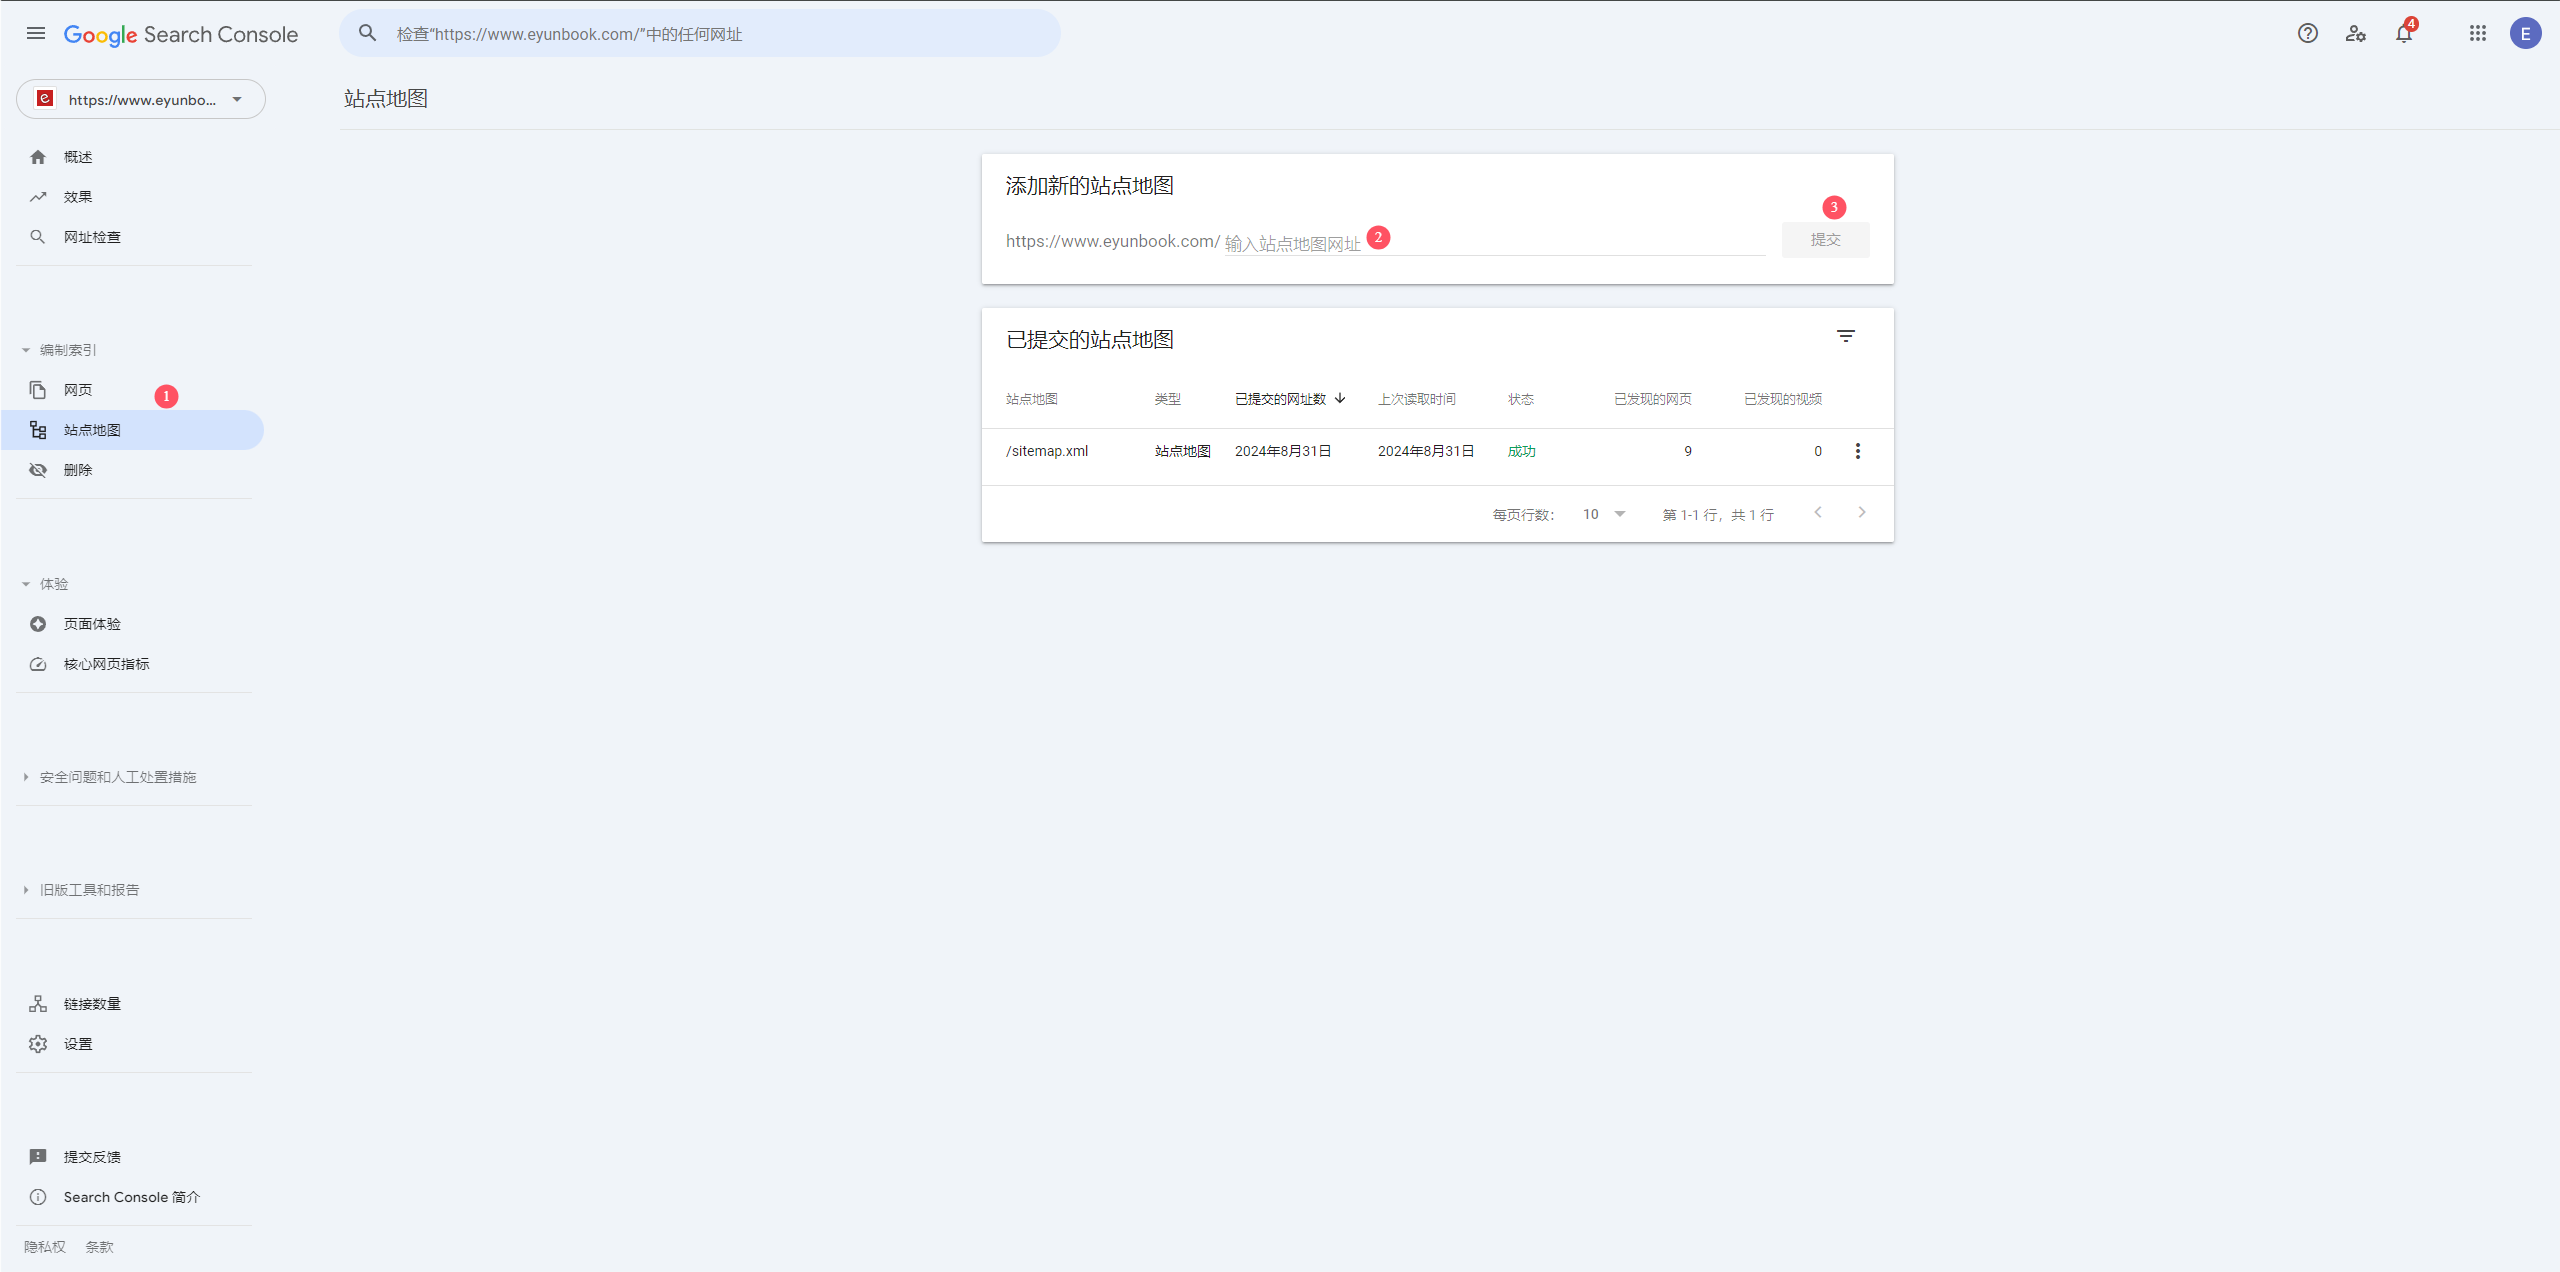This screenshot has width=2560, height=1272.
Task: Open the help icon in top bar
Action: tap(2307, 33)
